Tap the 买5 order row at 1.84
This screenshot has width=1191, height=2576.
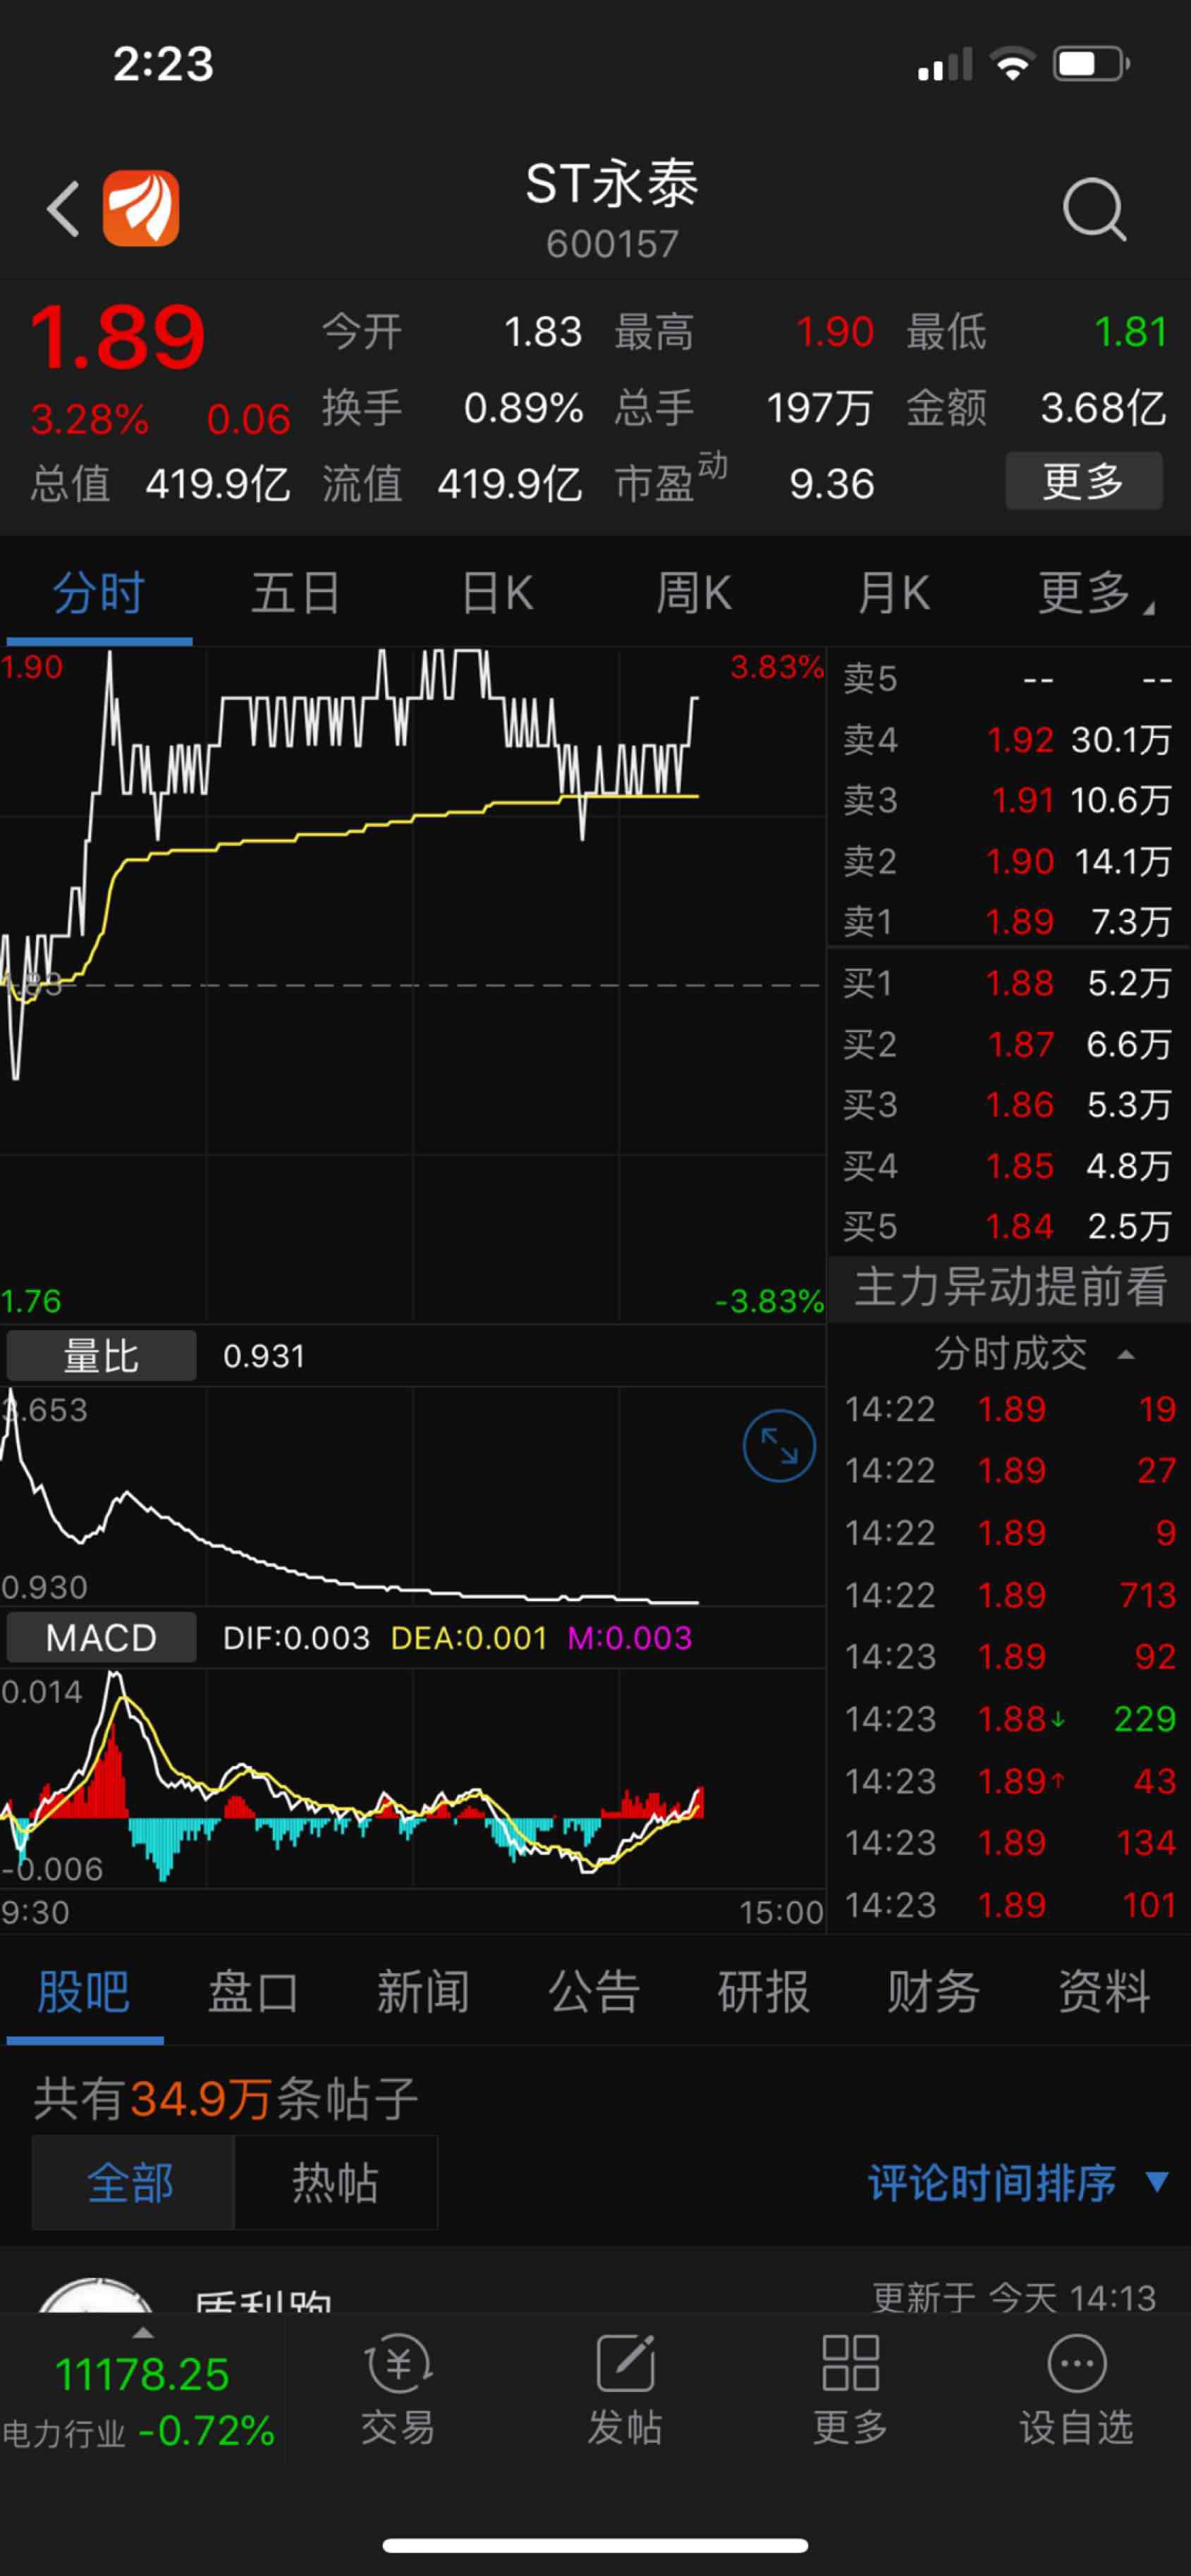(x=1008, y=1227)
